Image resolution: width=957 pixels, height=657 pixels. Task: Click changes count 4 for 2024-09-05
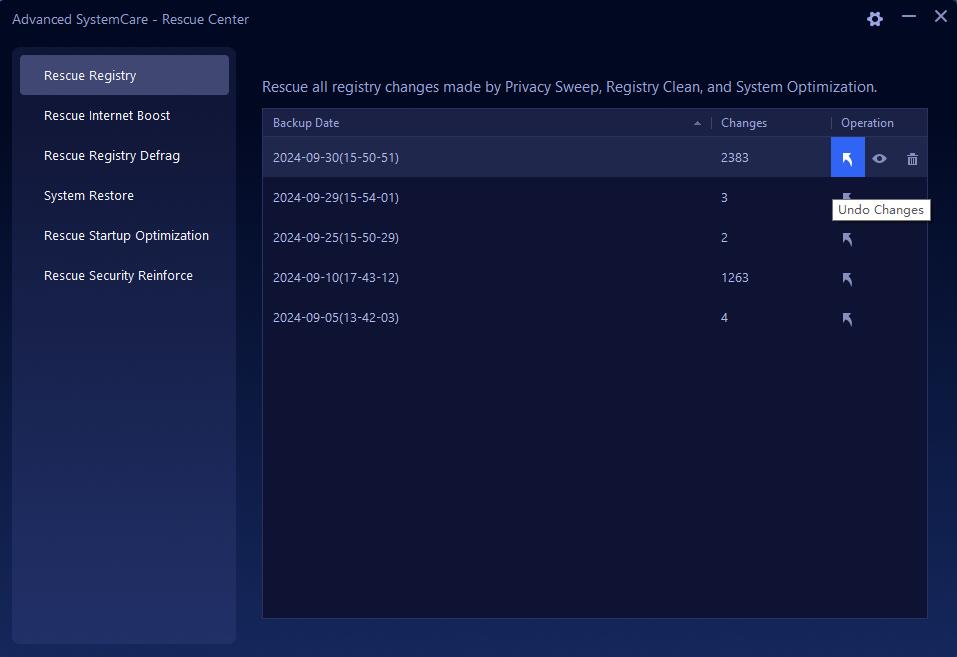click(x=724, y=318)
